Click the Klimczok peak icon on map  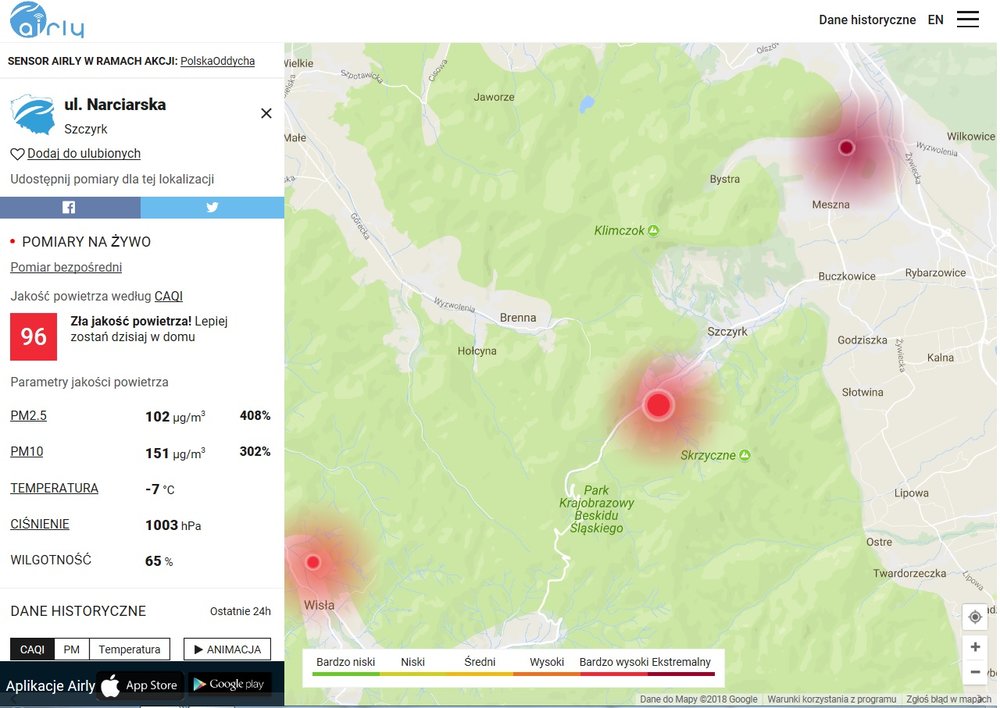(654, 230)
